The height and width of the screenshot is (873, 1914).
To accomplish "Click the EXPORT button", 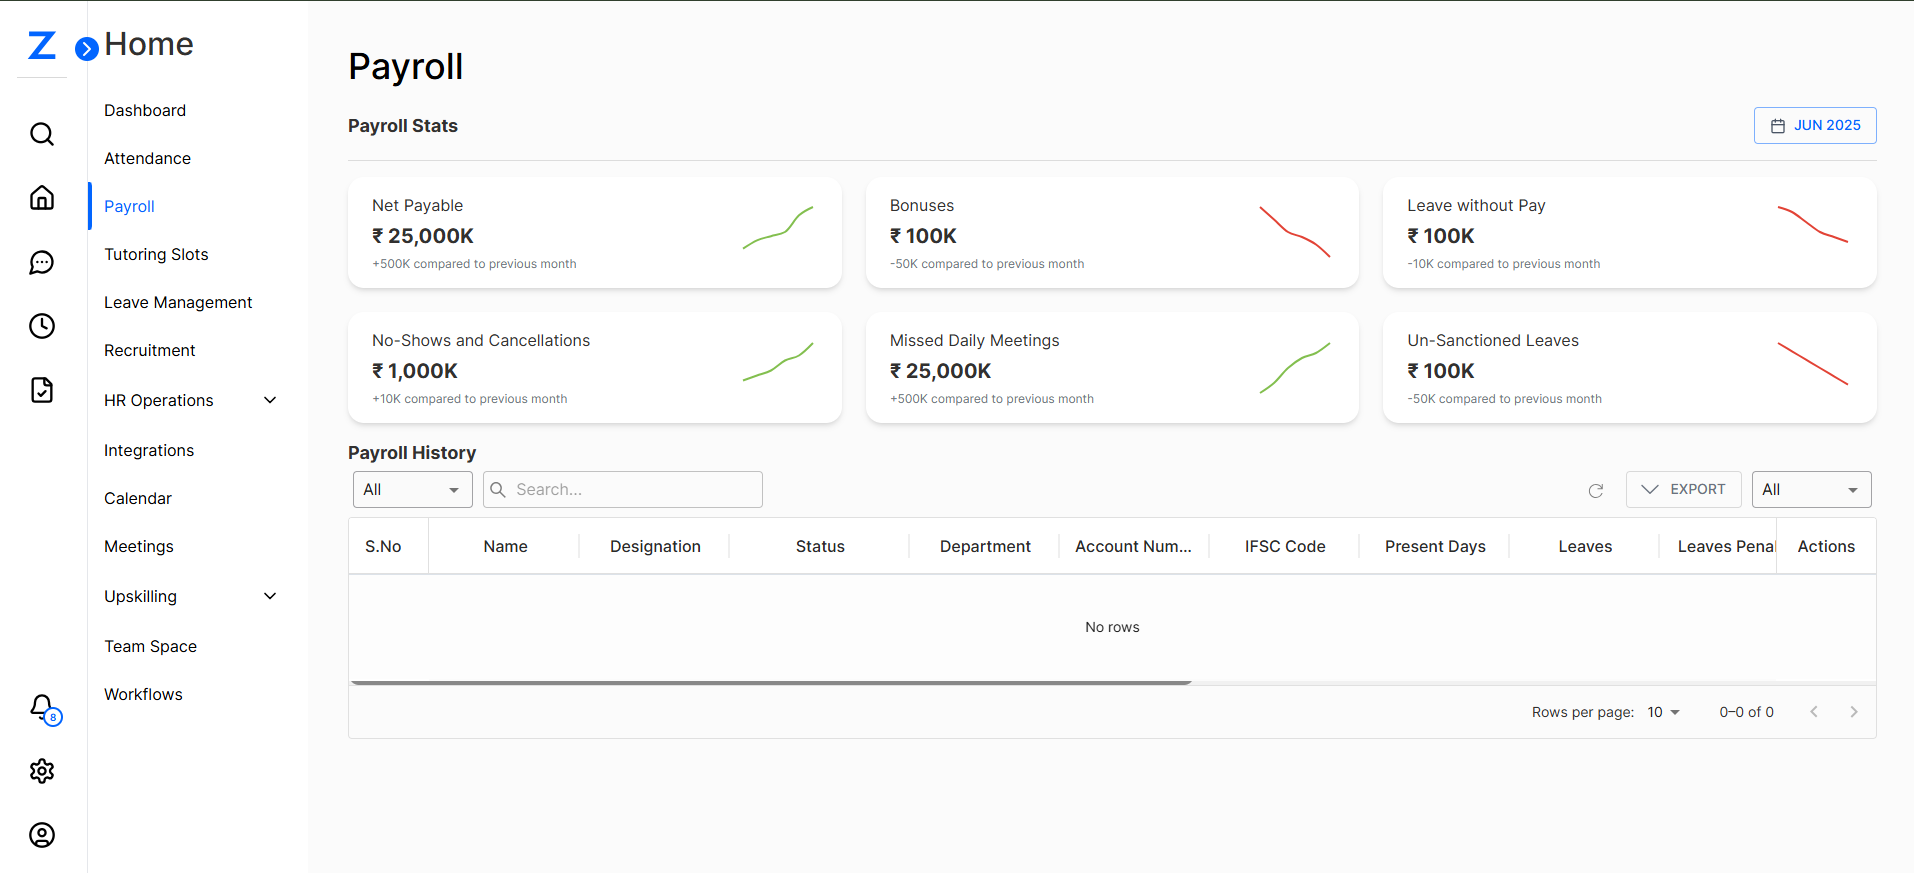I will pyautogui.click(x=1684, y=489).
